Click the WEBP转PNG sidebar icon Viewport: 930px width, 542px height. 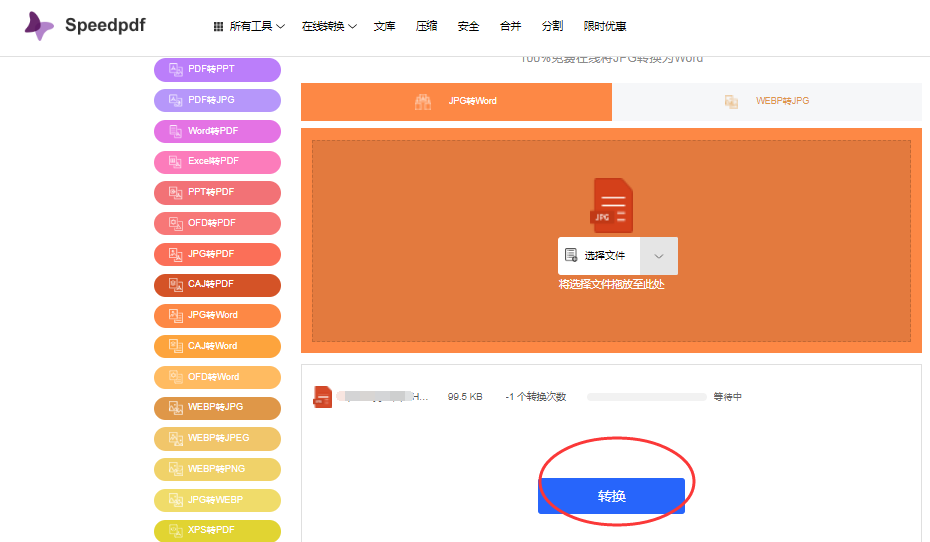[x=176, y=469]
